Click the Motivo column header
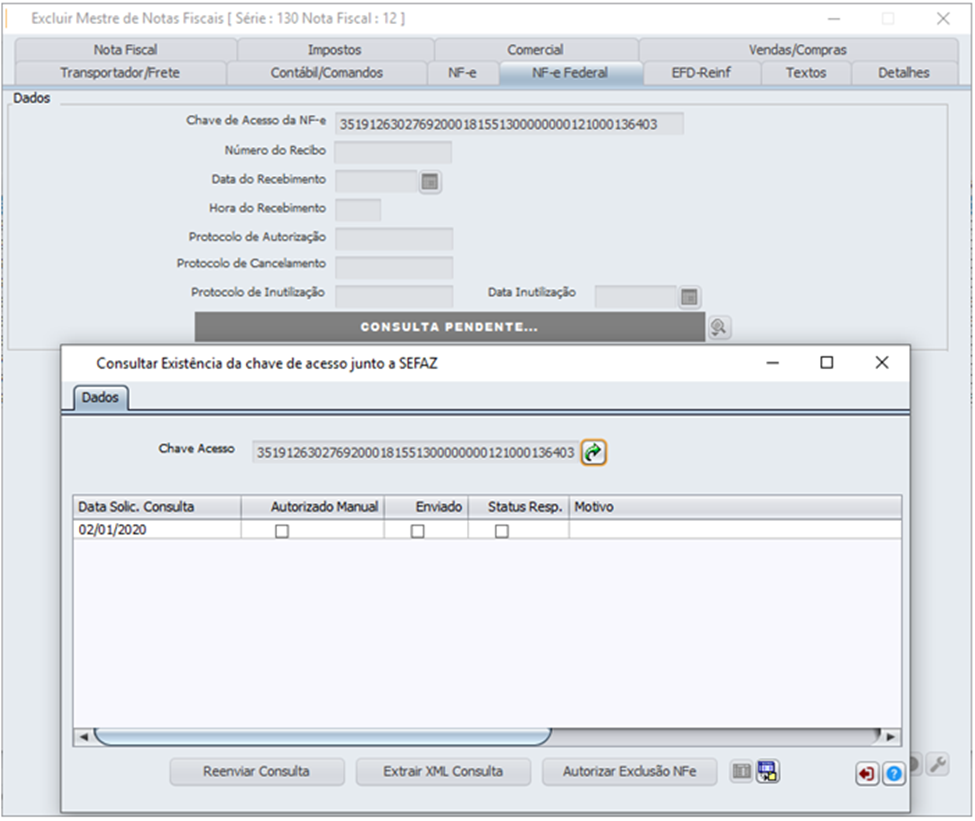Image resolution: width=975 pixels, height=821 pixels. [735, 507]
